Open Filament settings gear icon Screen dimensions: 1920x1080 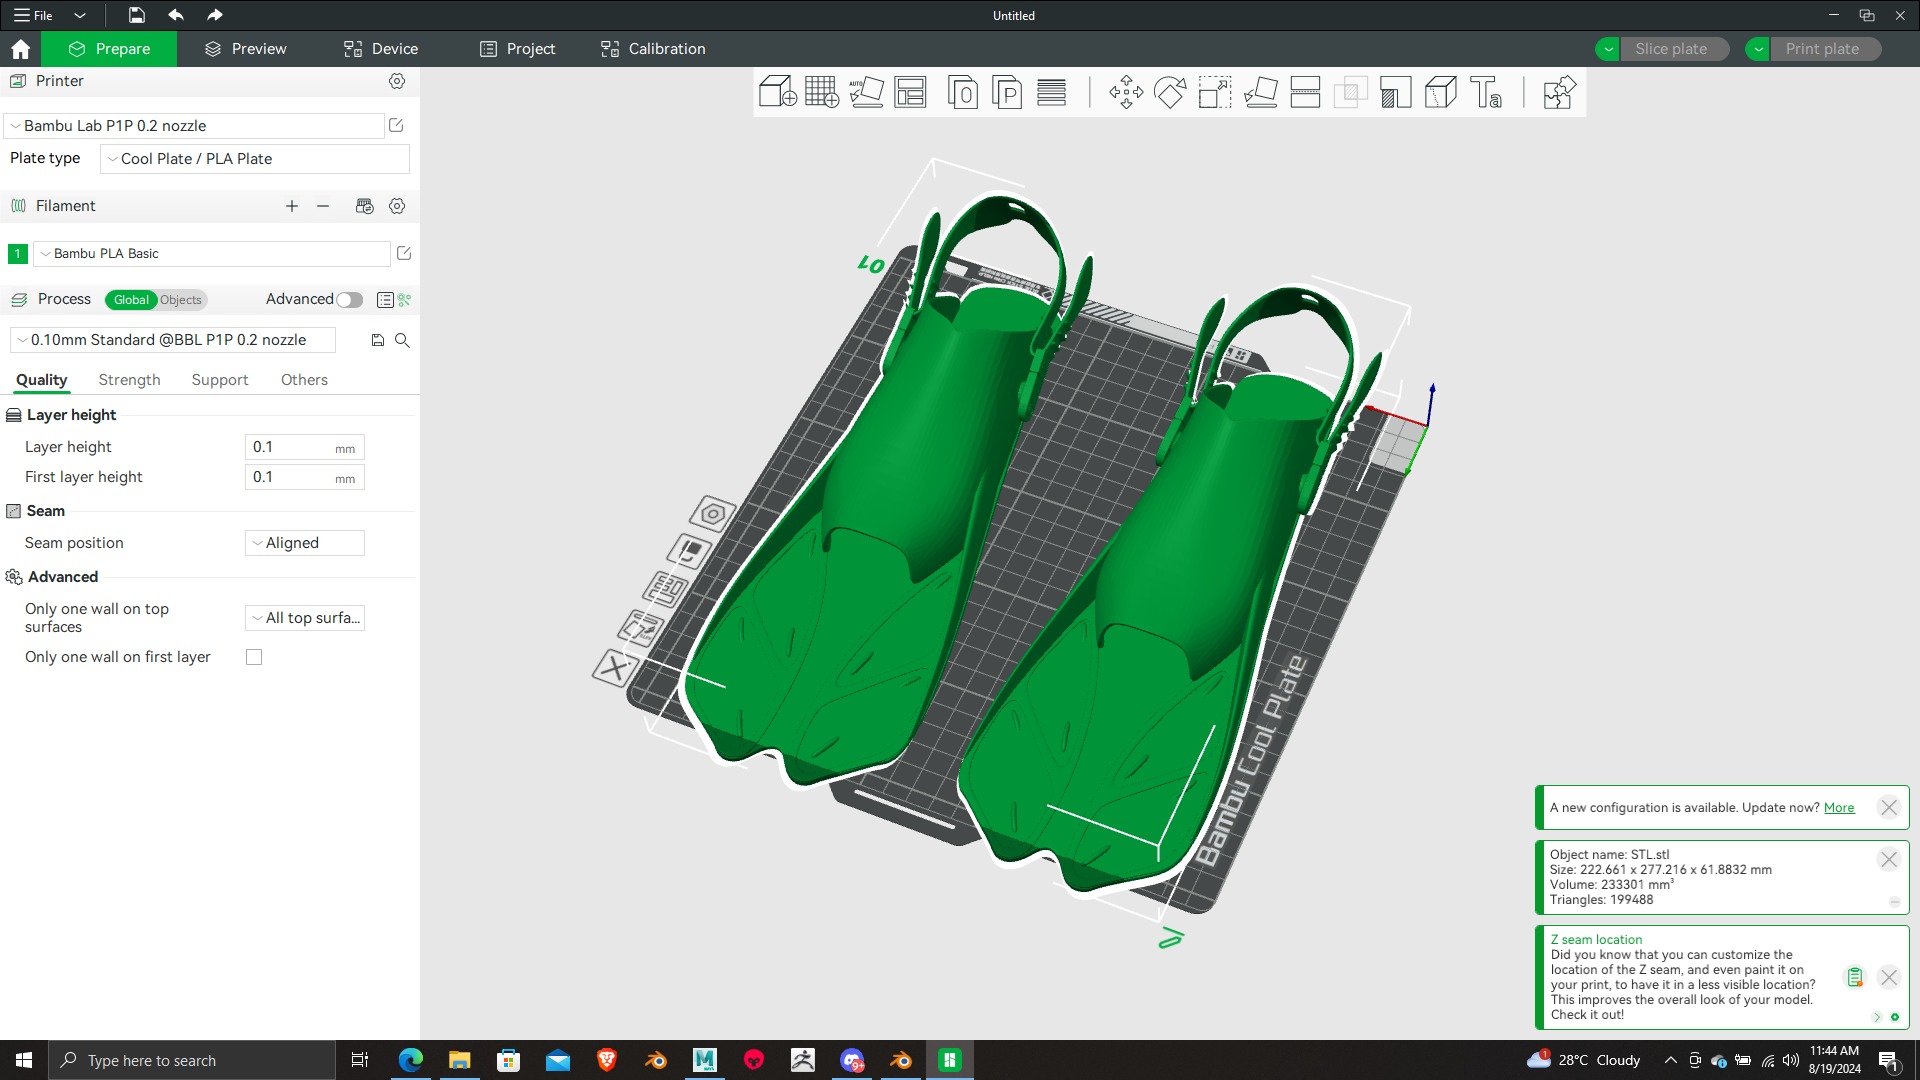(x=397, y=206)
